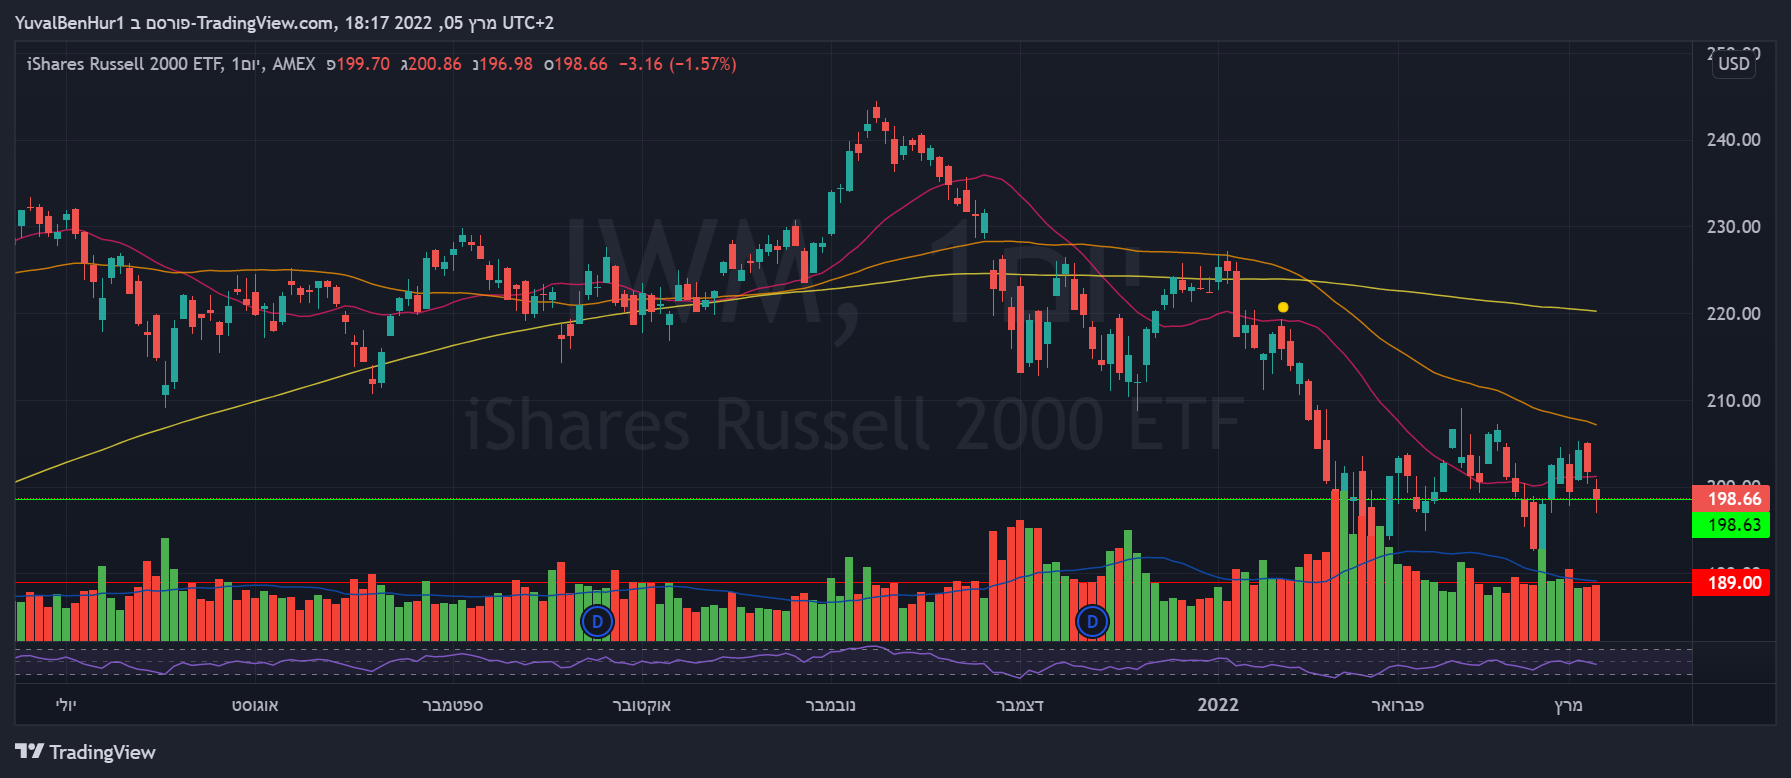Image resolution: width=1791 pixels, height=778 pixels.
Task: Click the פברואר month label
Action: [x=1397, y=705]
